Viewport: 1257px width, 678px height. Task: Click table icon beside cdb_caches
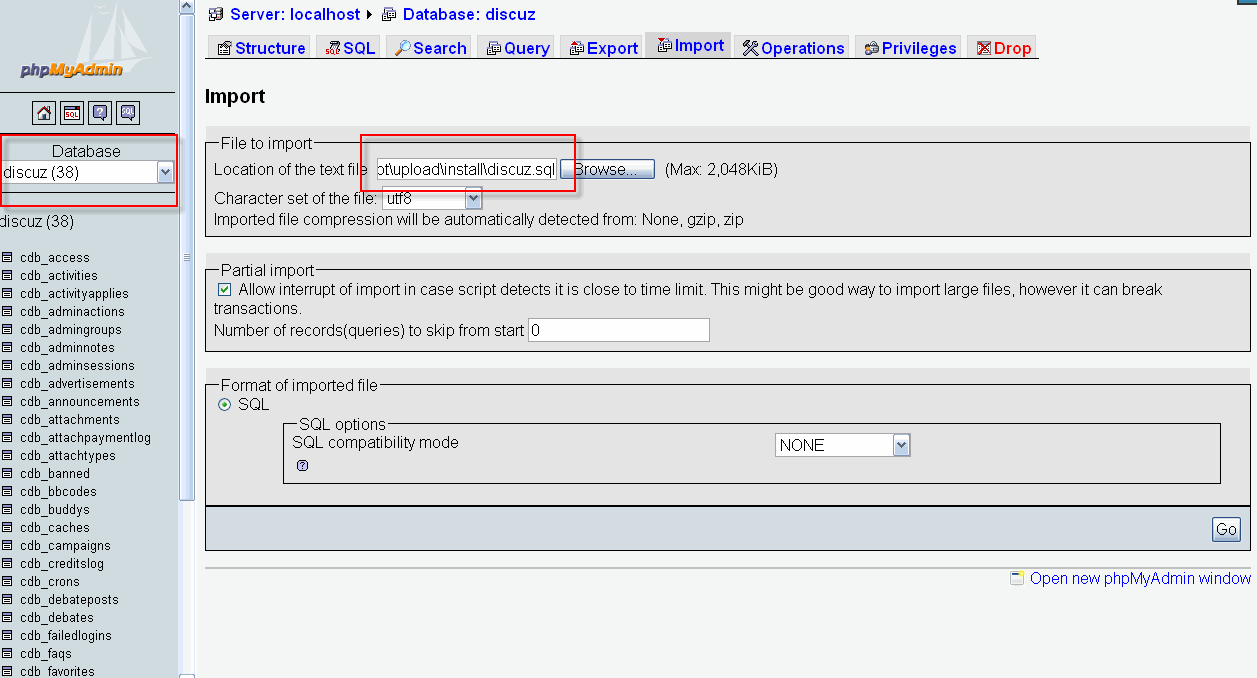point(7,528)
